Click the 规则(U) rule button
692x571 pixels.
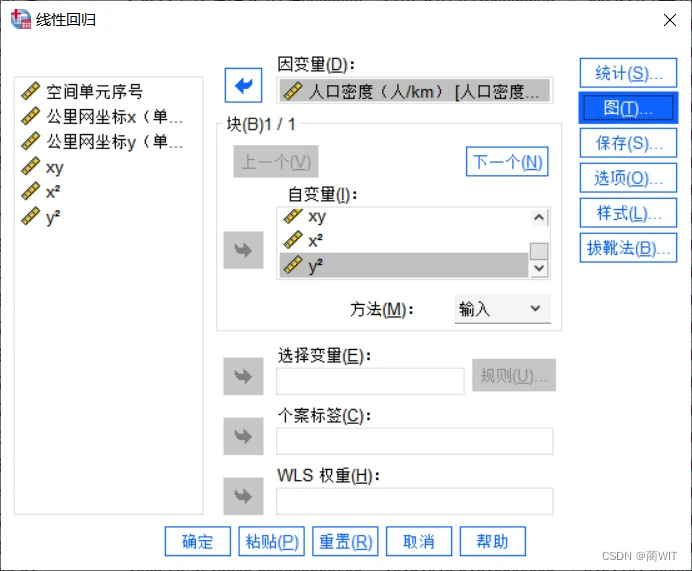[514, 375]
